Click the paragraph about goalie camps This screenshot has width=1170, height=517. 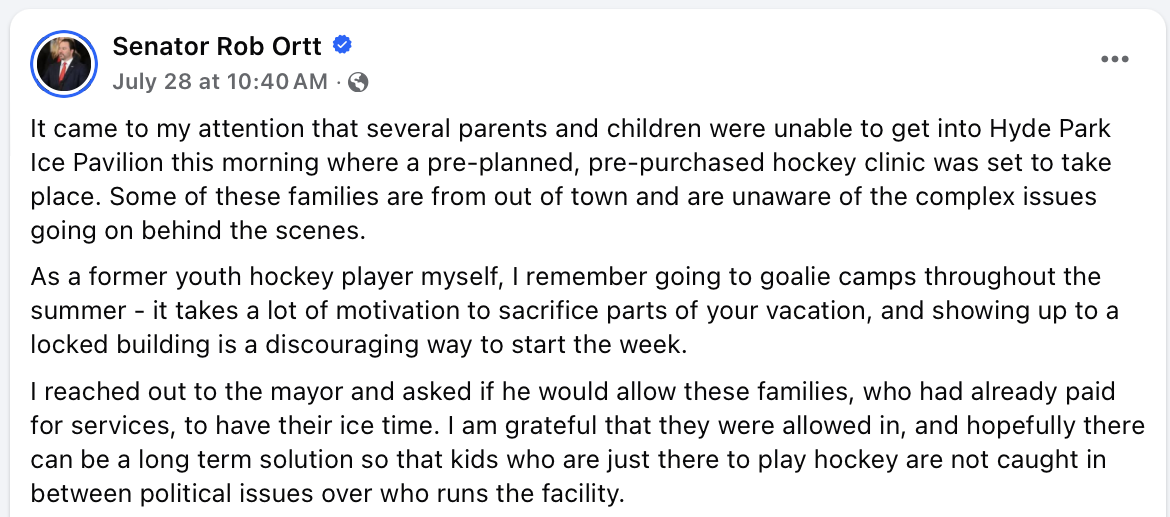click(575, 311)
